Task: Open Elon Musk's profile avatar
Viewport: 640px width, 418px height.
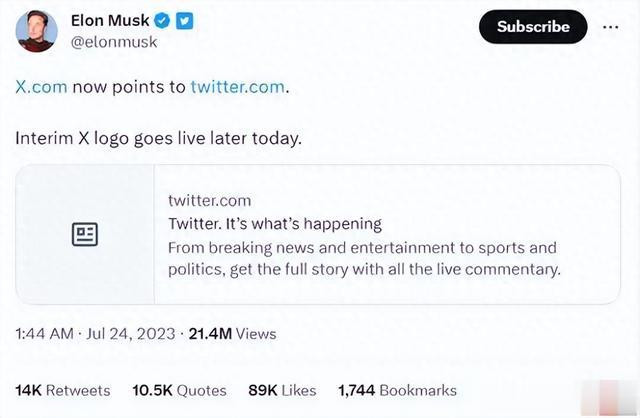Action: pyautogui.click(x=36, y=31)
